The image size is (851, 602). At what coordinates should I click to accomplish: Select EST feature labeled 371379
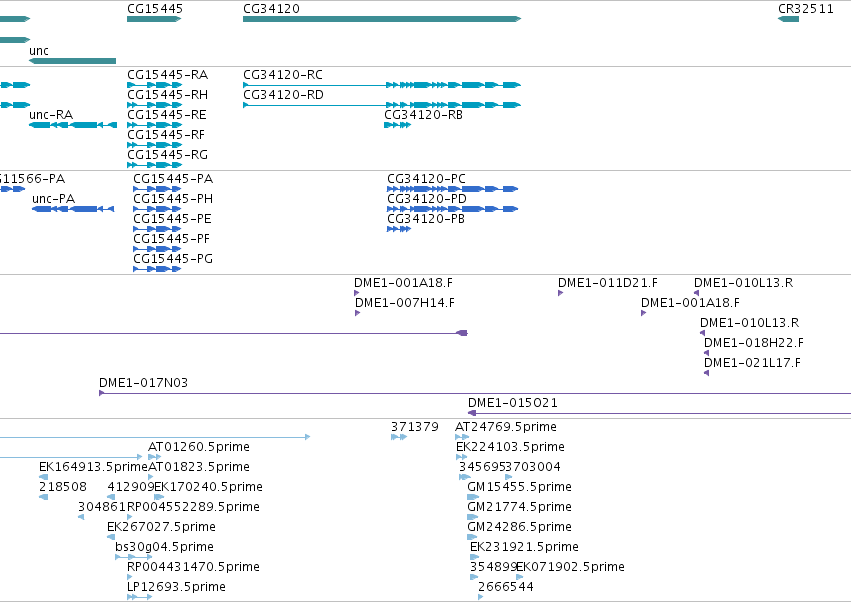[x=415, y=427]
